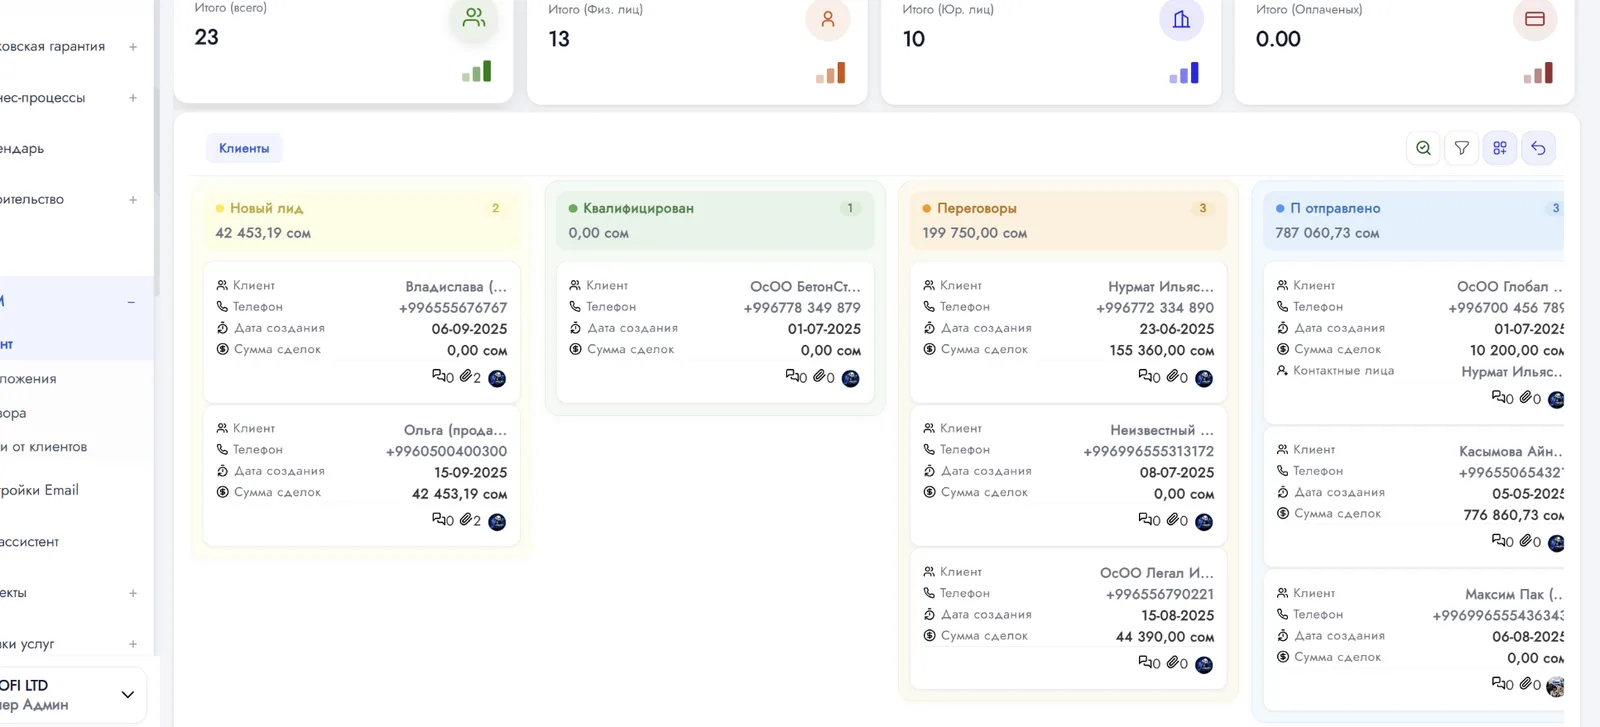Image resolution: width=1600 pixels, height=727 pixels.
Task: Open the OFI LTD account dropdown chevron
Action: point(127,695)
